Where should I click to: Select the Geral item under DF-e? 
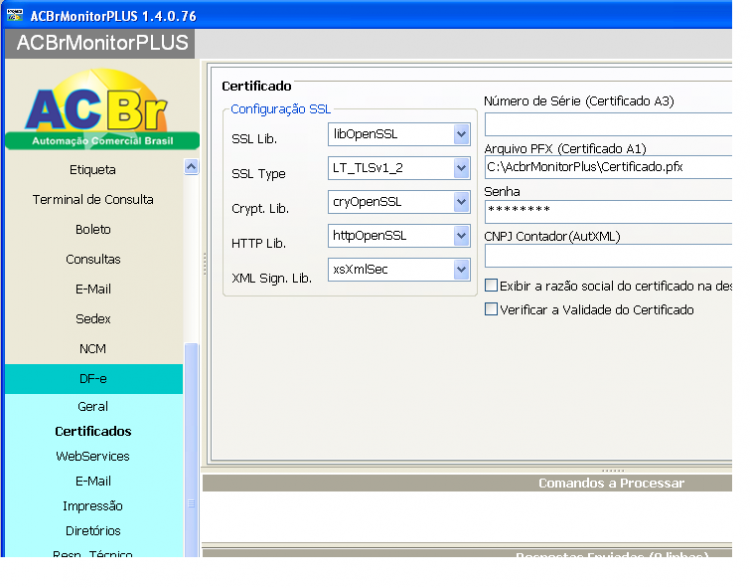click(93, 407)
